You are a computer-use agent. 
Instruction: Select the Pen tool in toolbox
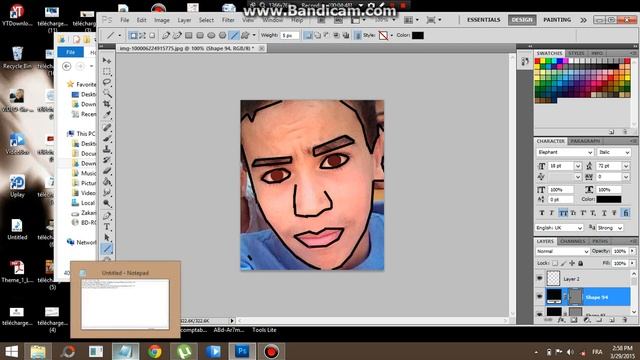point(107,216)
